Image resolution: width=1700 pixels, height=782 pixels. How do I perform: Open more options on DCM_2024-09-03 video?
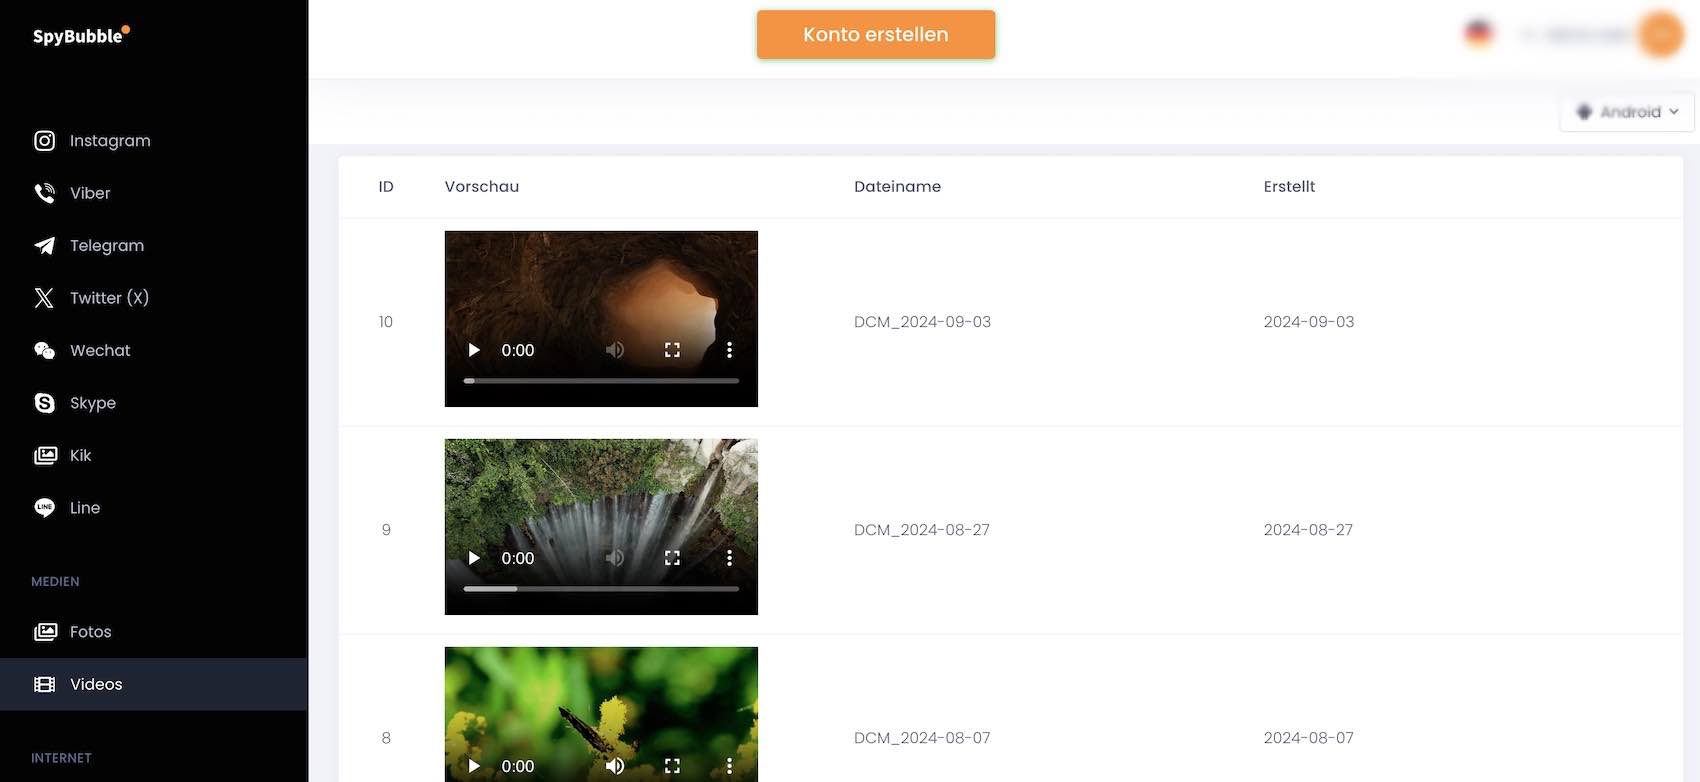pyautogui.click(x=729, y=350)
